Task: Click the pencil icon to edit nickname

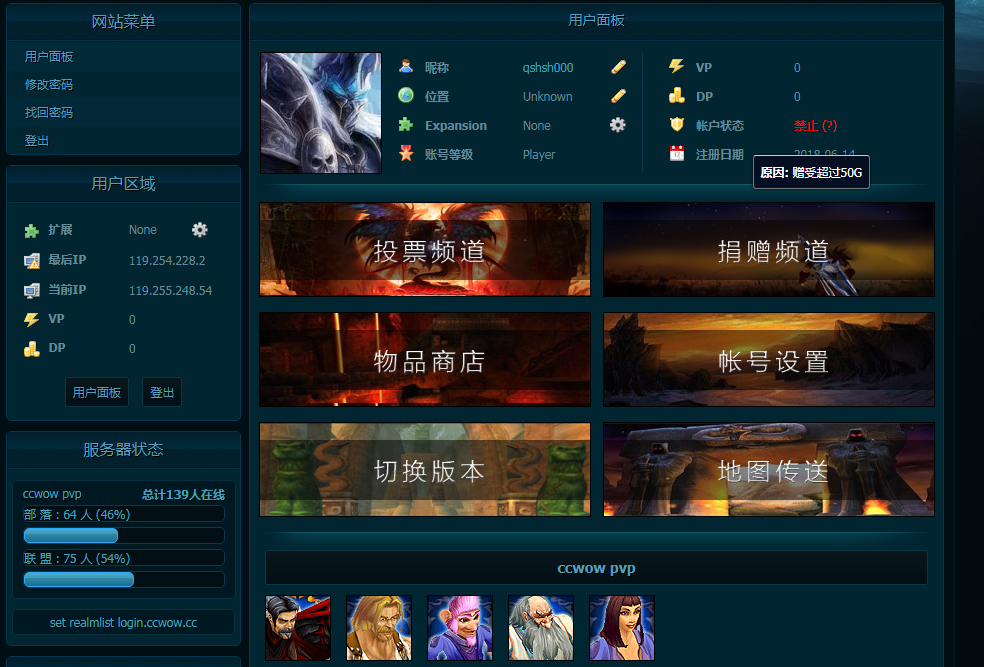Action: click(618, 67)
